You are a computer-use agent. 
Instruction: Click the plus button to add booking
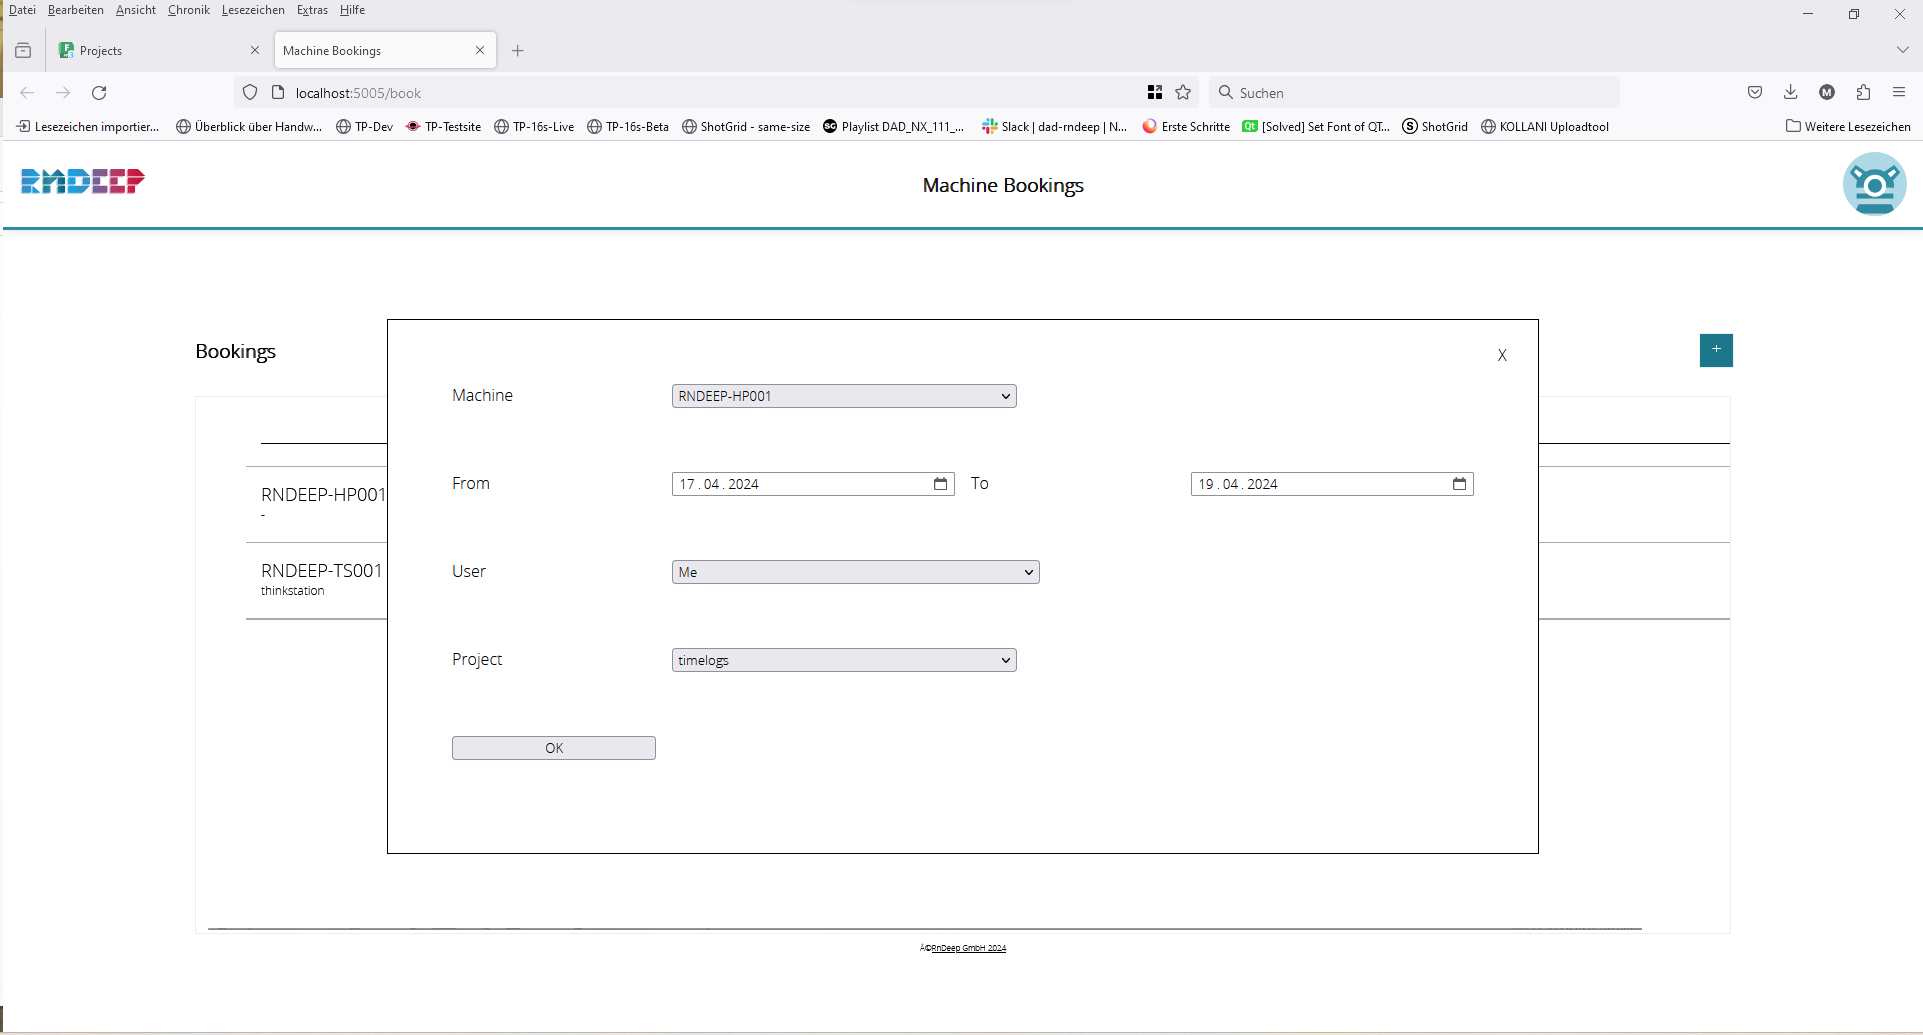[x=1716, y=350]
